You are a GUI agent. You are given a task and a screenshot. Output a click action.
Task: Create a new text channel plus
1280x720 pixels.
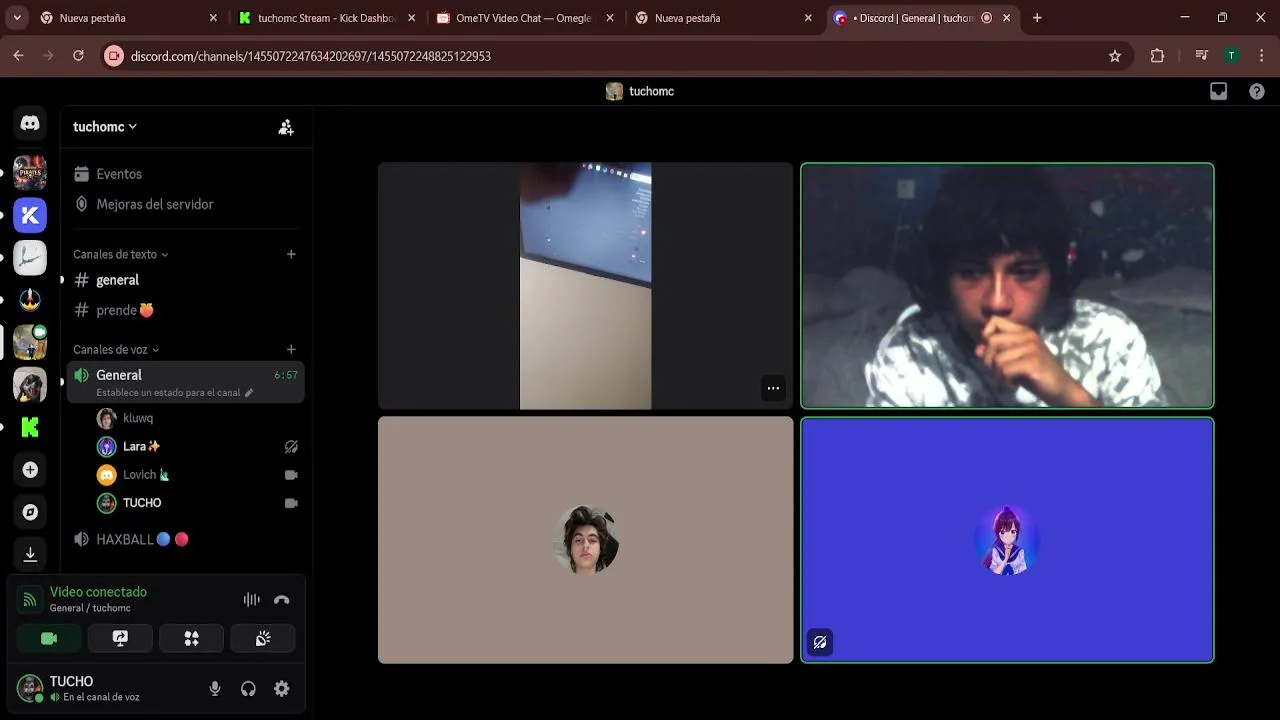click(291, 254)
